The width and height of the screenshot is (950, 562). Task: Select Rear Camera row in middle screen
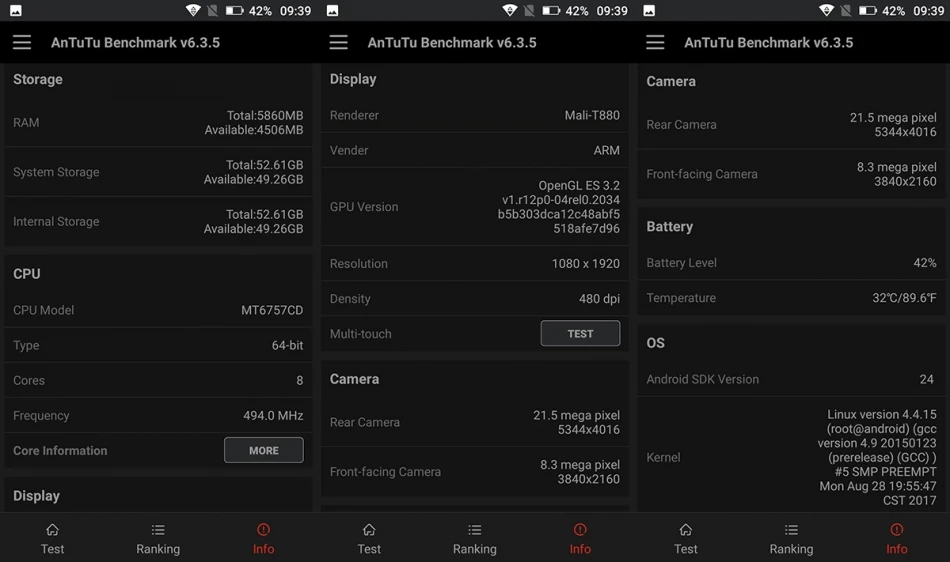coord(475,422)
